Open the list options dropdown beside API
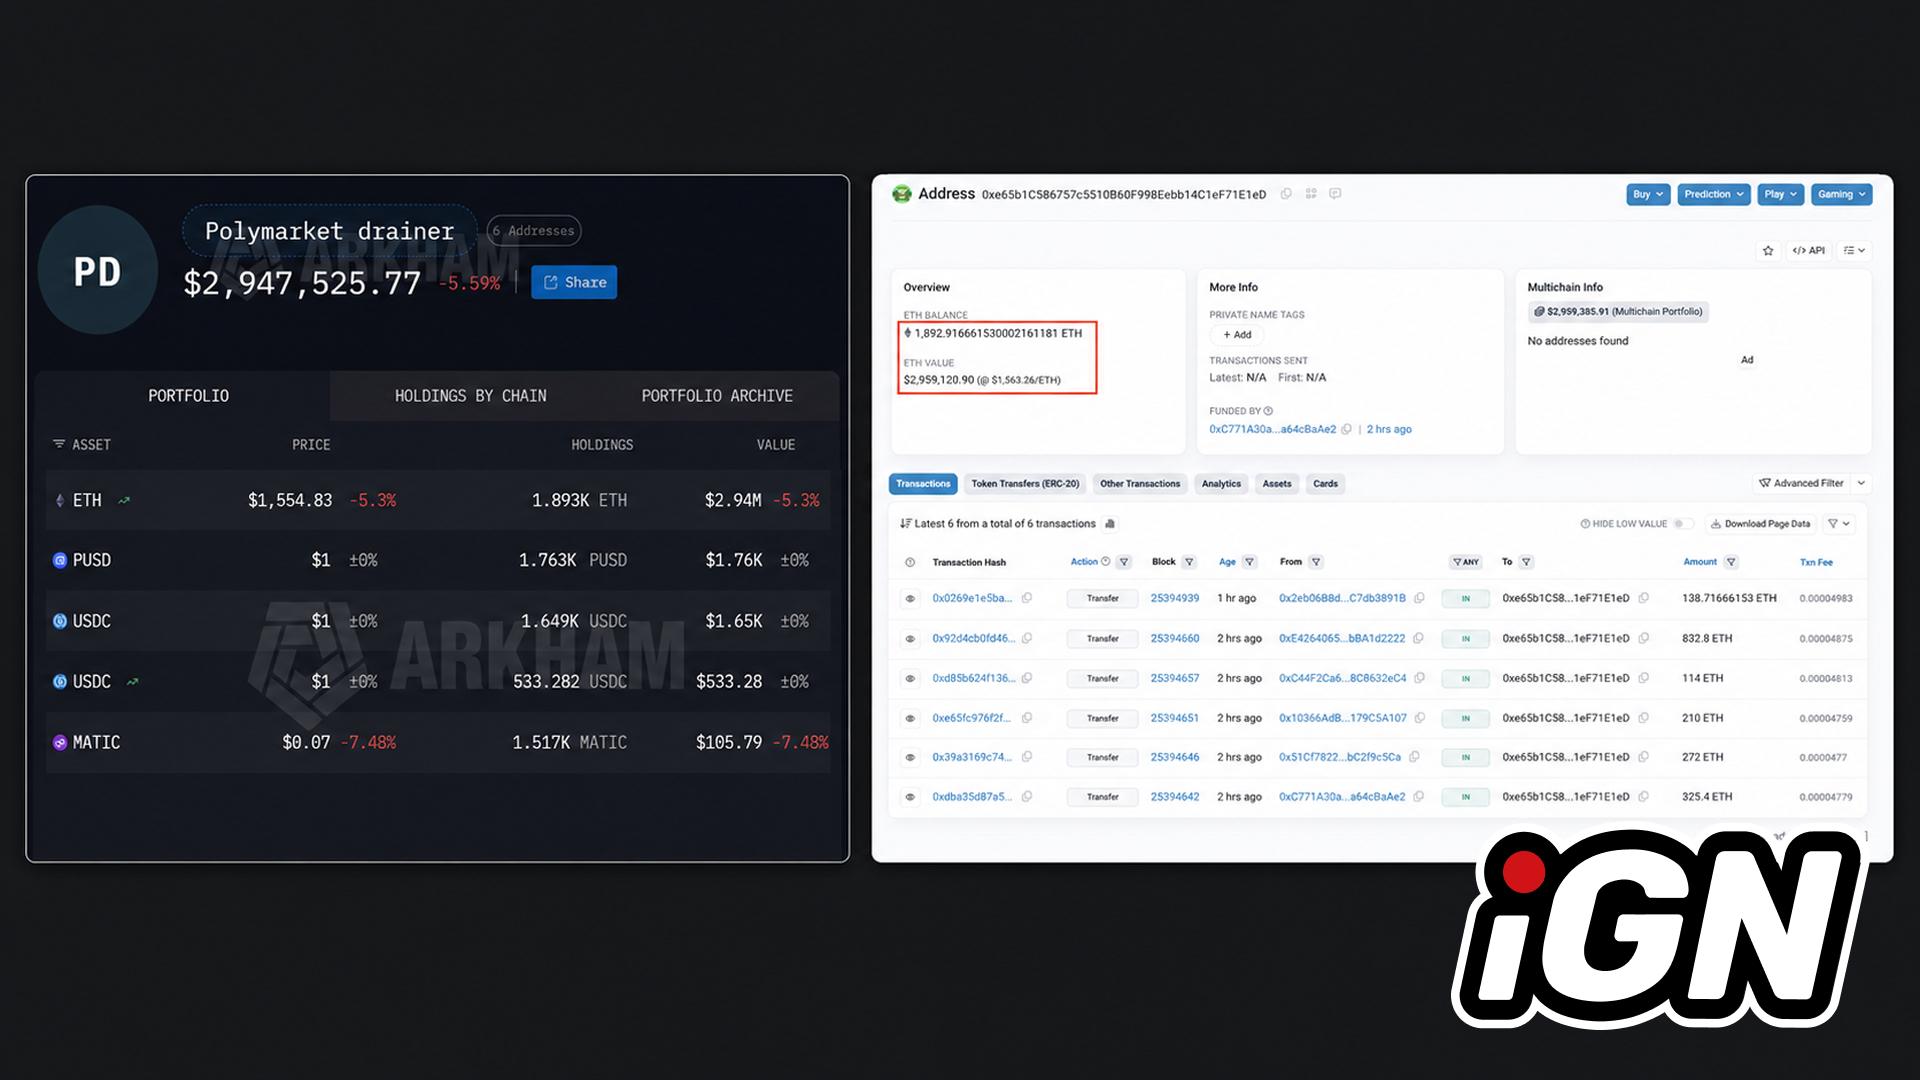 [1854, 251]
